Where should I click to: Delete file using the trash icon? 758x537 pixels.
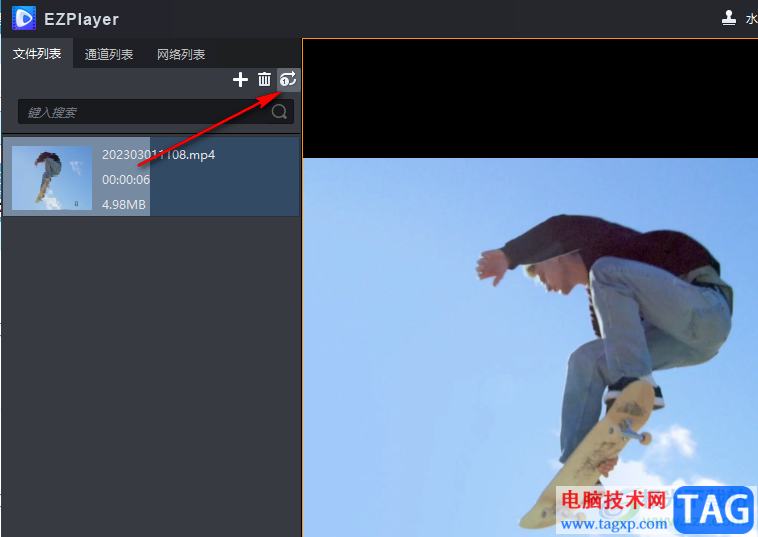[x=264, y=79]
